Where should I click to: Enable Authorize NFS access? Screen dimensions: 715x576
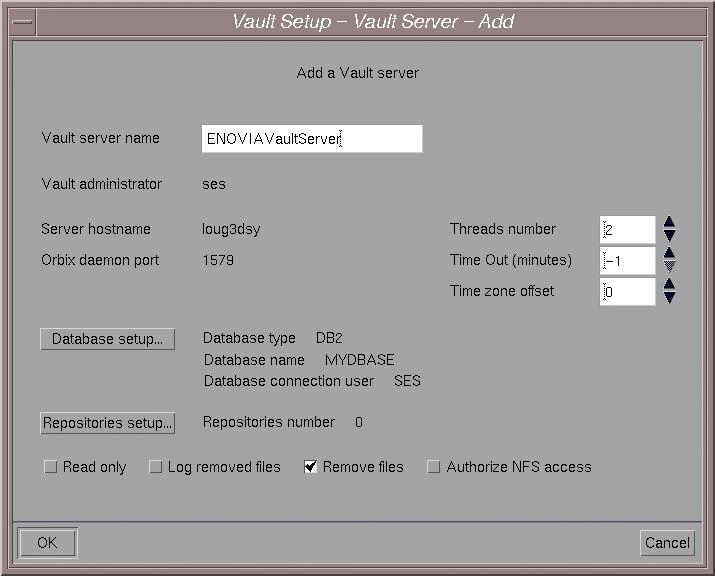coord(434,467)
